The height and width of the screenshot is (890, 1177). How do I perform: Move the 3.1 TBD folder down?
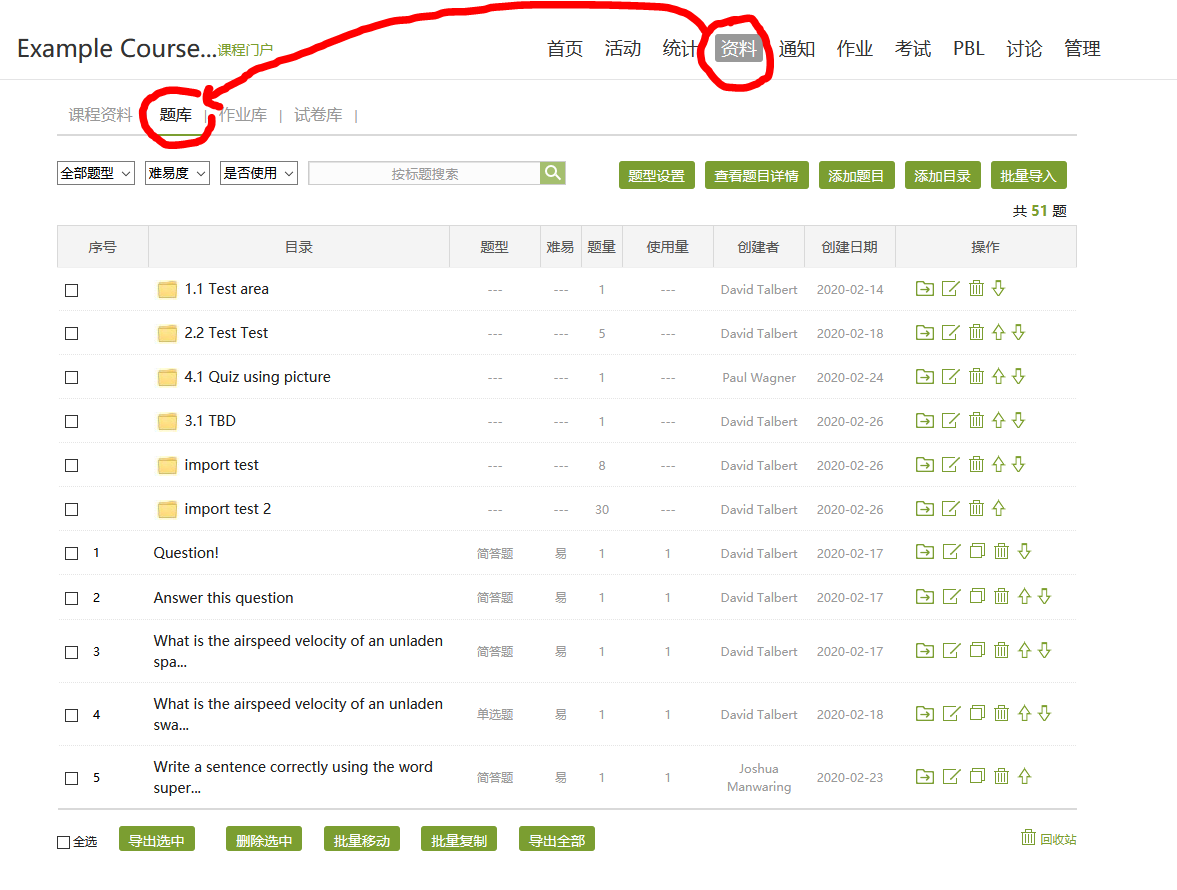(x=1019, y=421)
